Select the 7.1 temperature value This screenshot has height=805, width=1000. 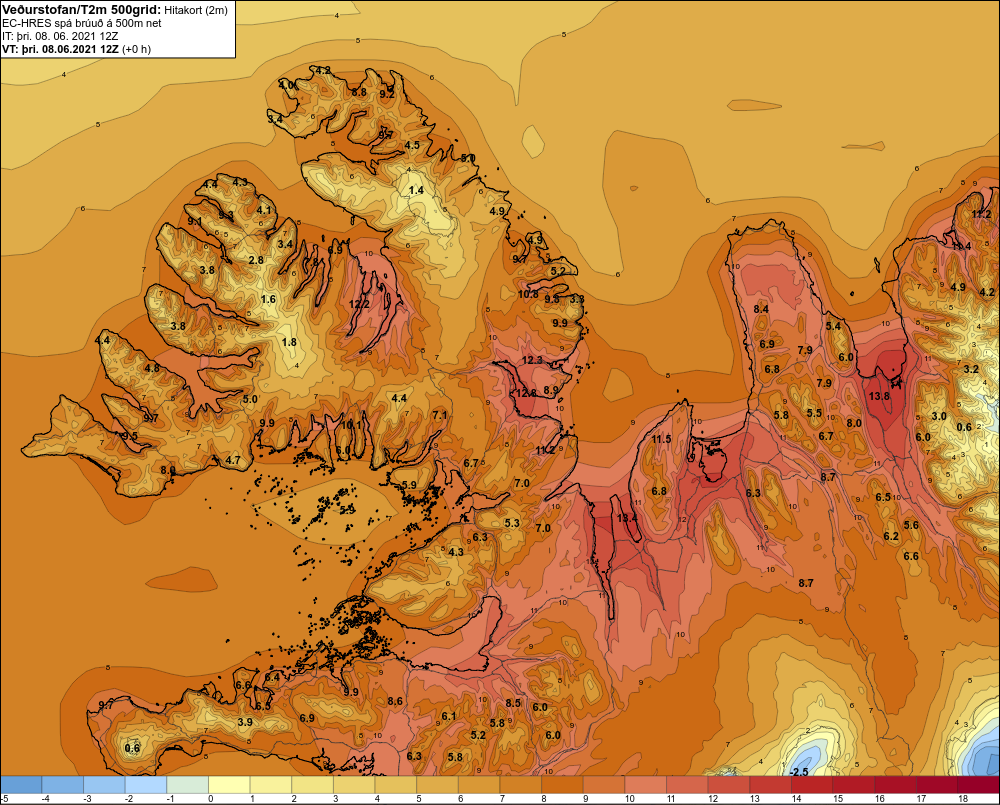[439, 415]
